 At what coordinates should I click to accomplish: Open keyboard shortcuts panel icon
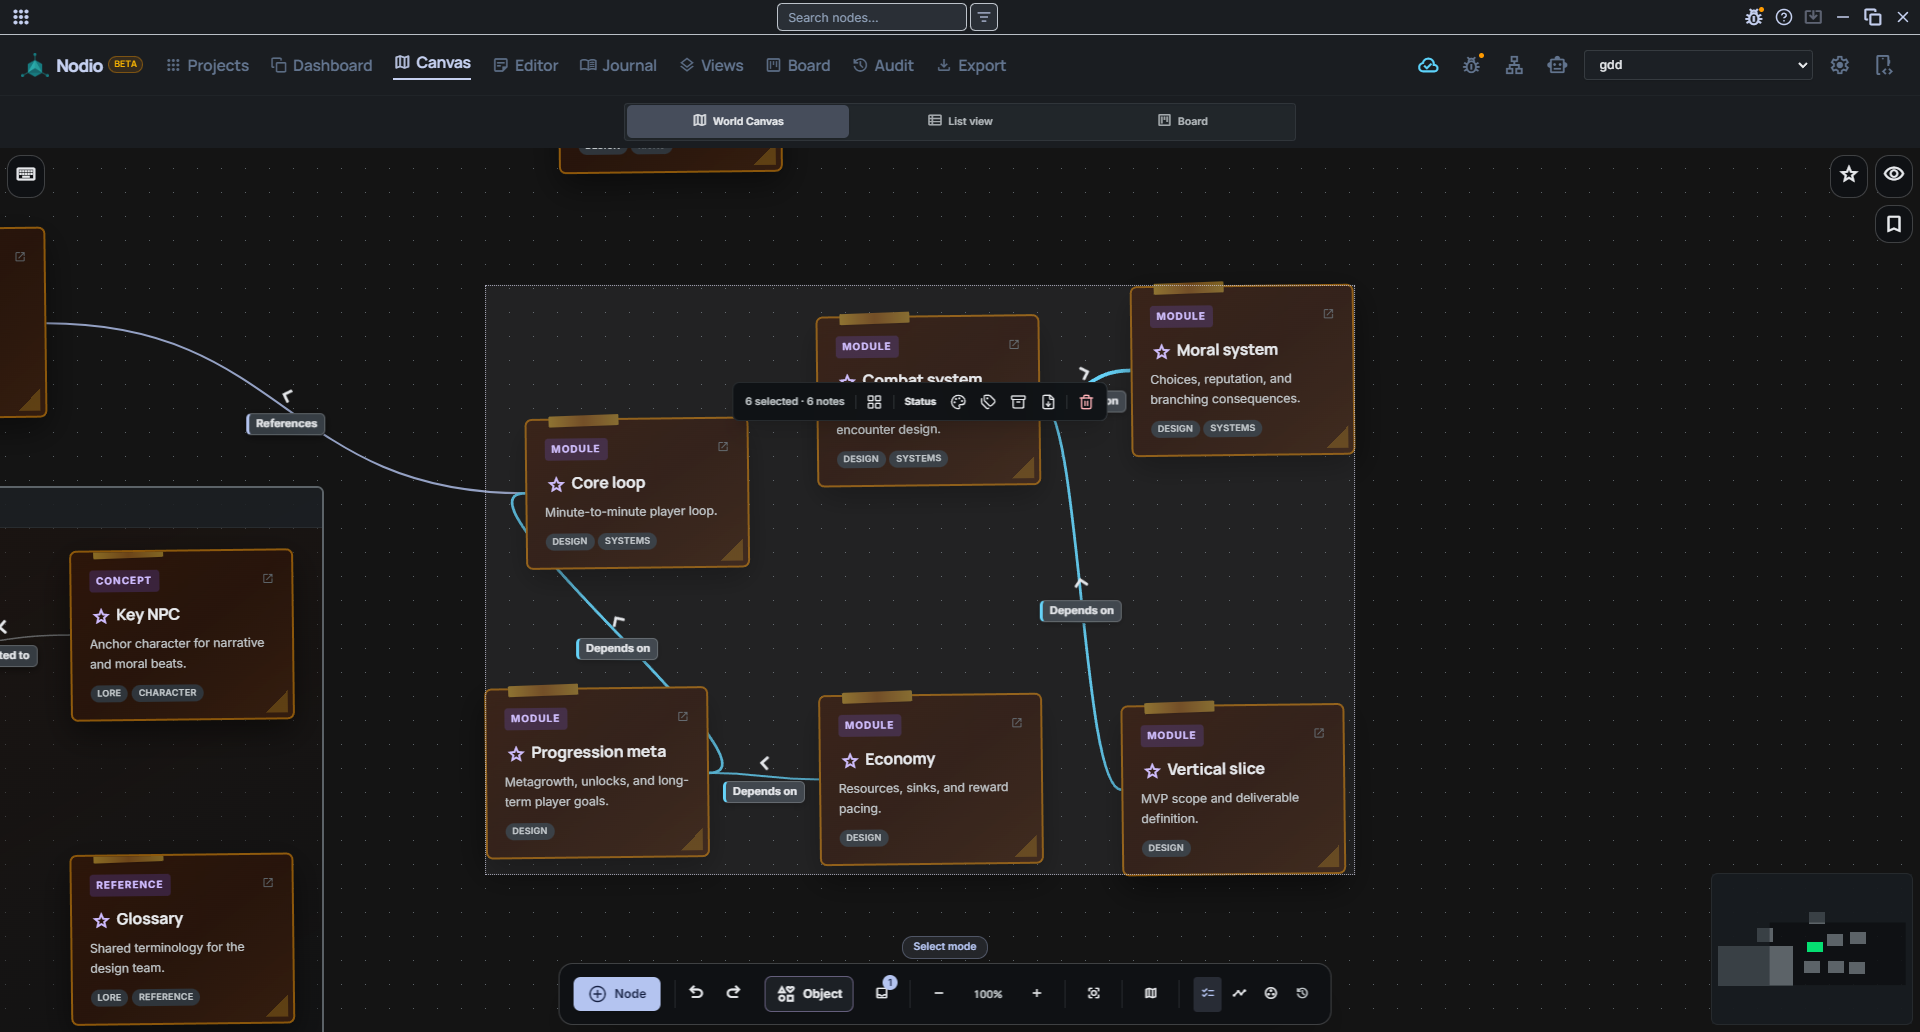point(26,175)
